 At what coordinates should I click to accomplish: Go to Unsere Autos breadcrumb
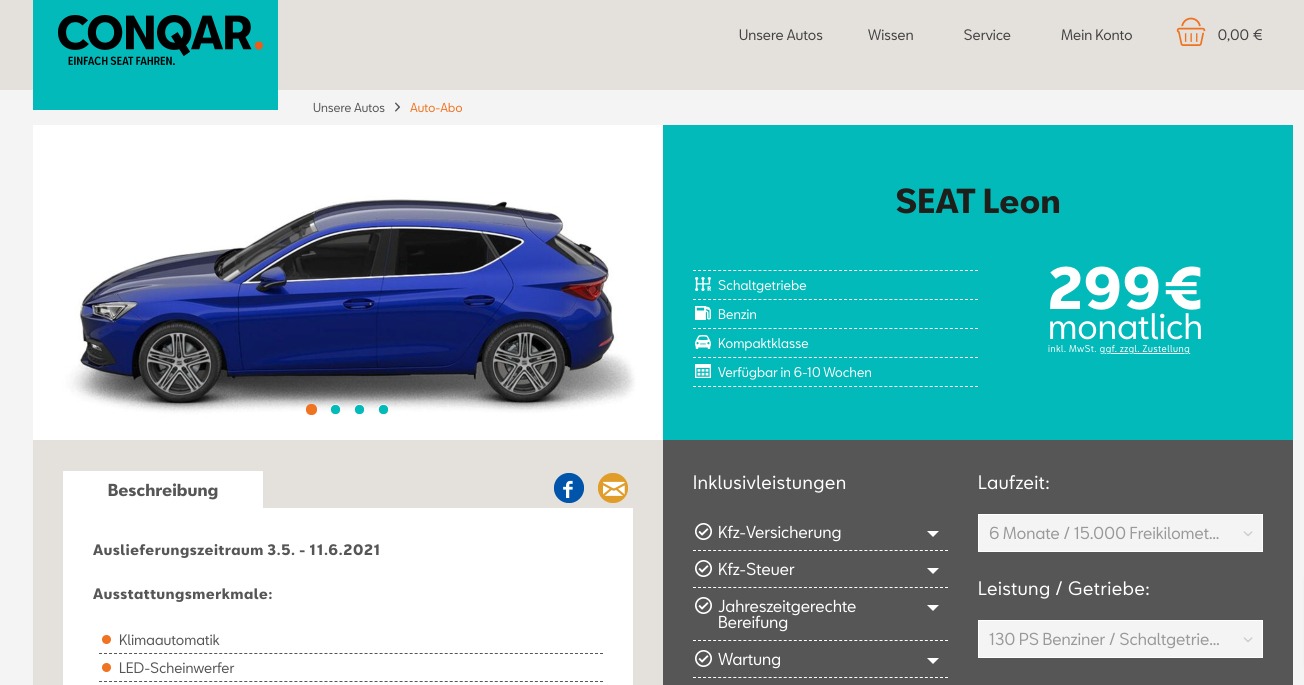click(x=349, y=107)
